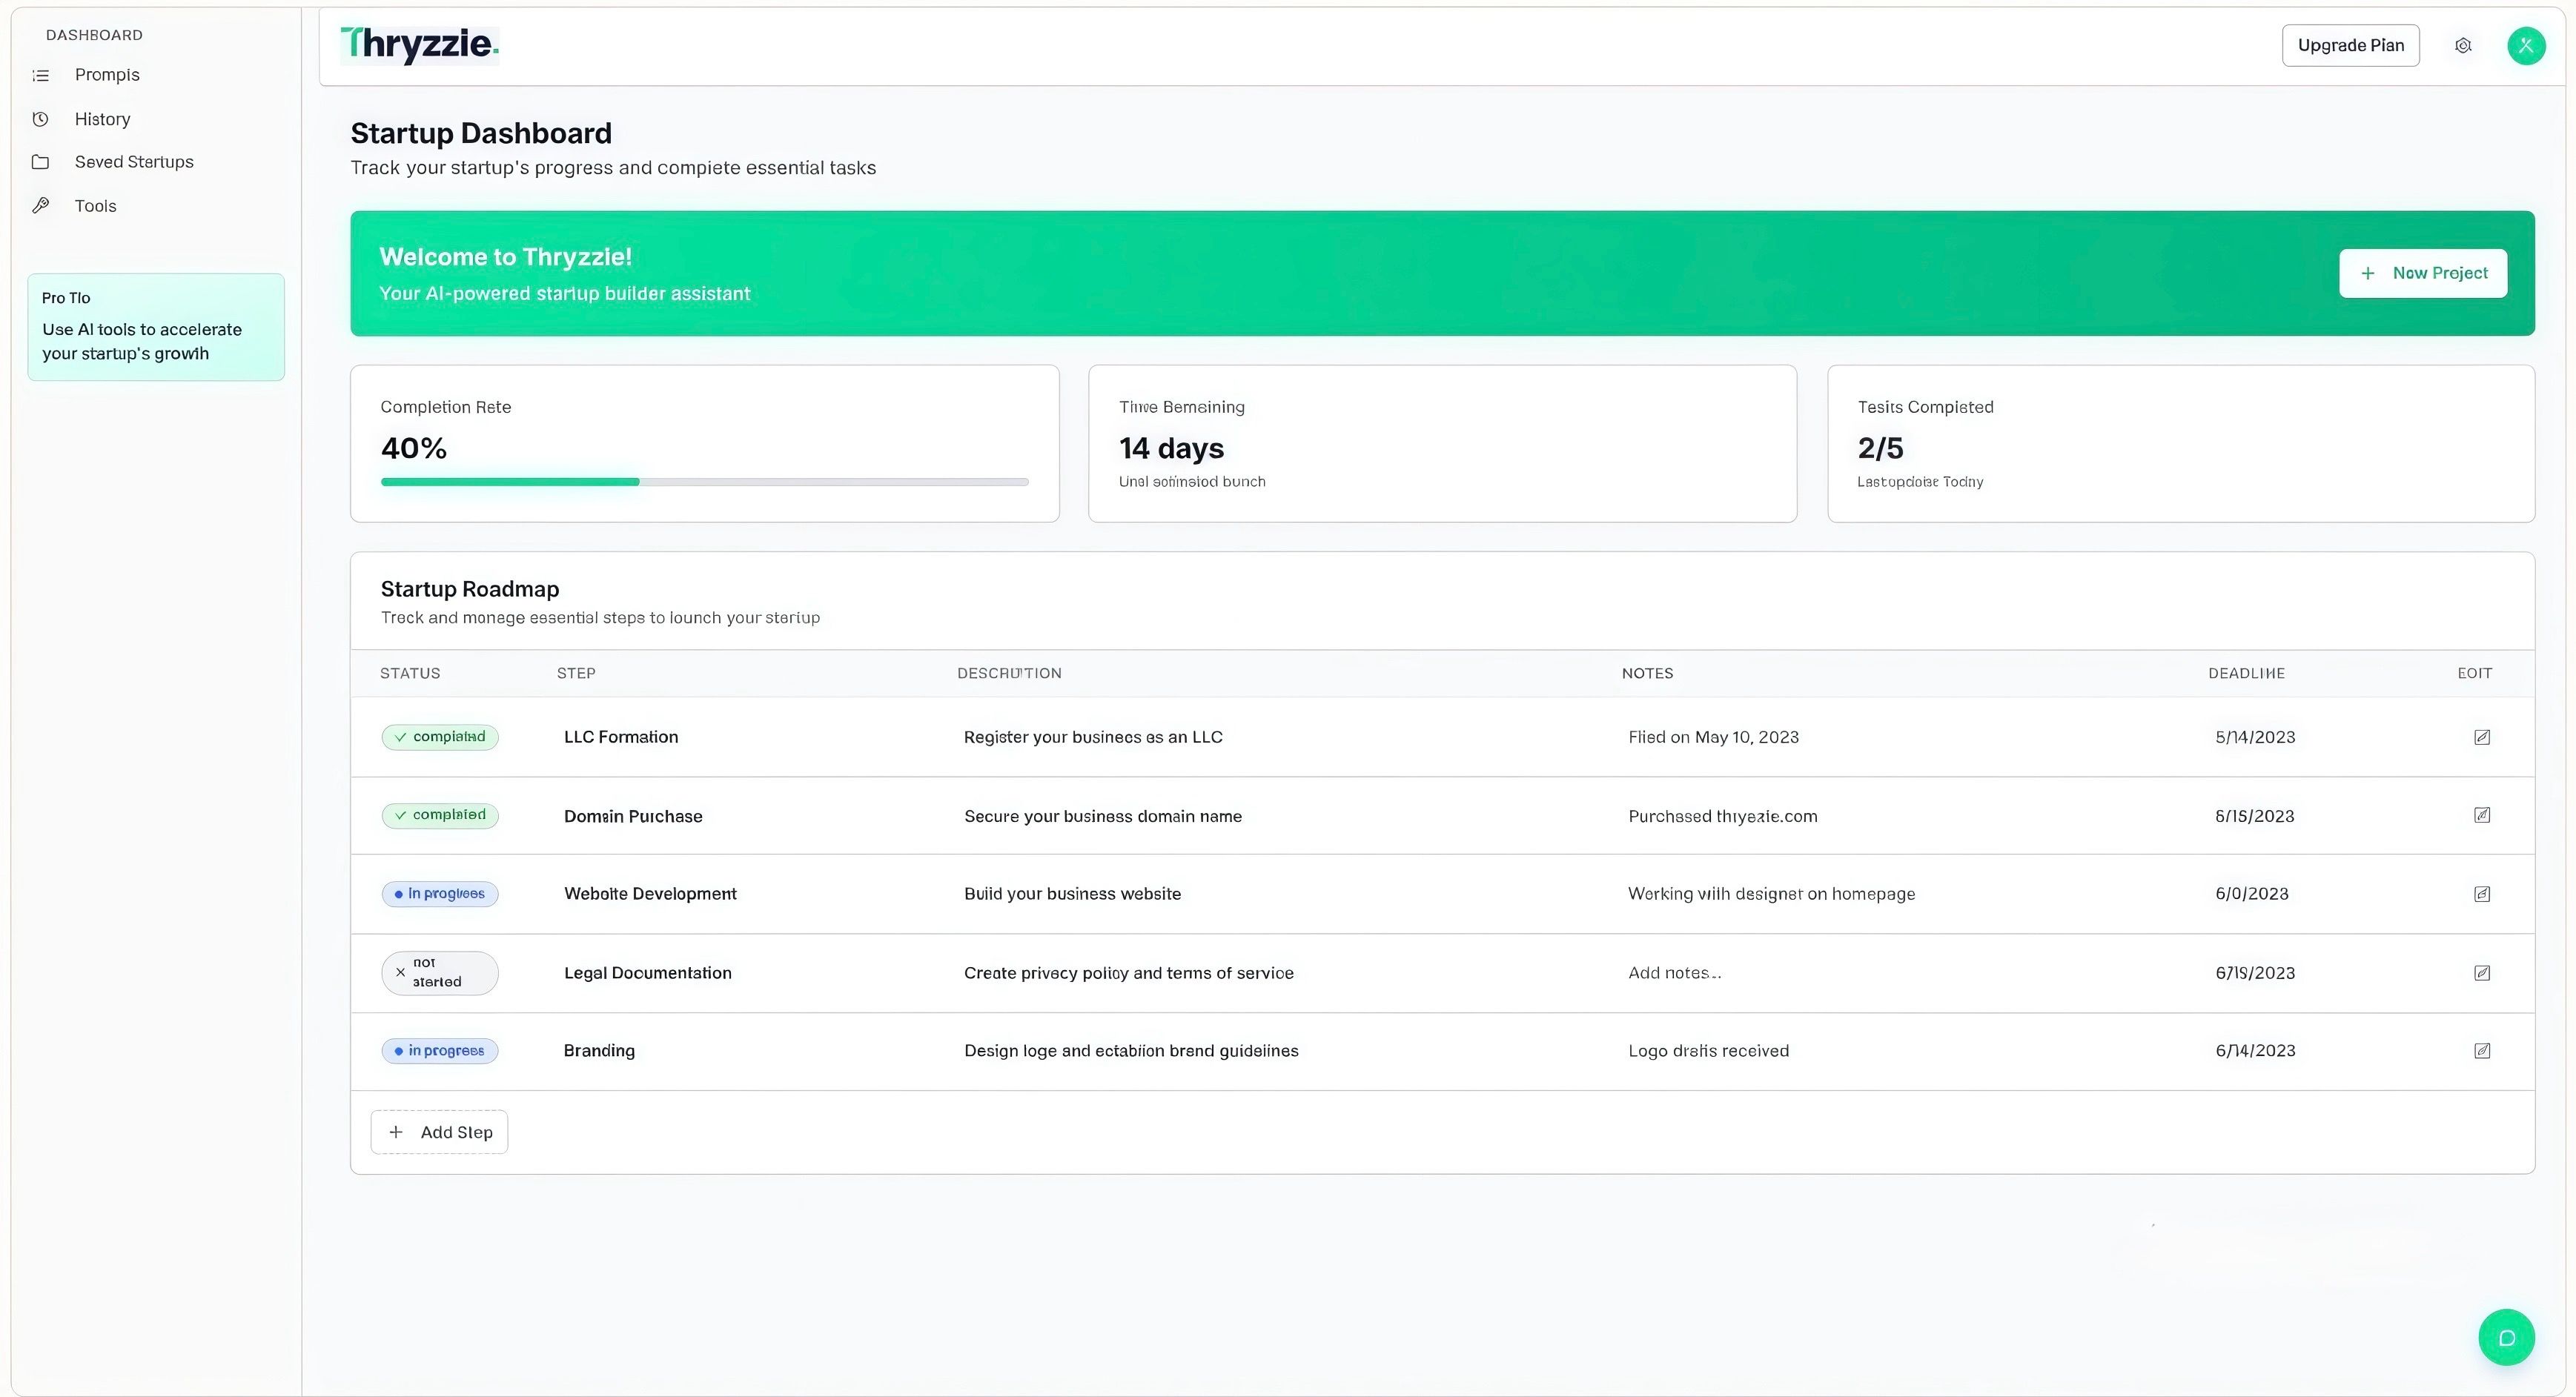Click 'Build your business website' description
2576x1397 pixels.
(x=1072, y=894)
